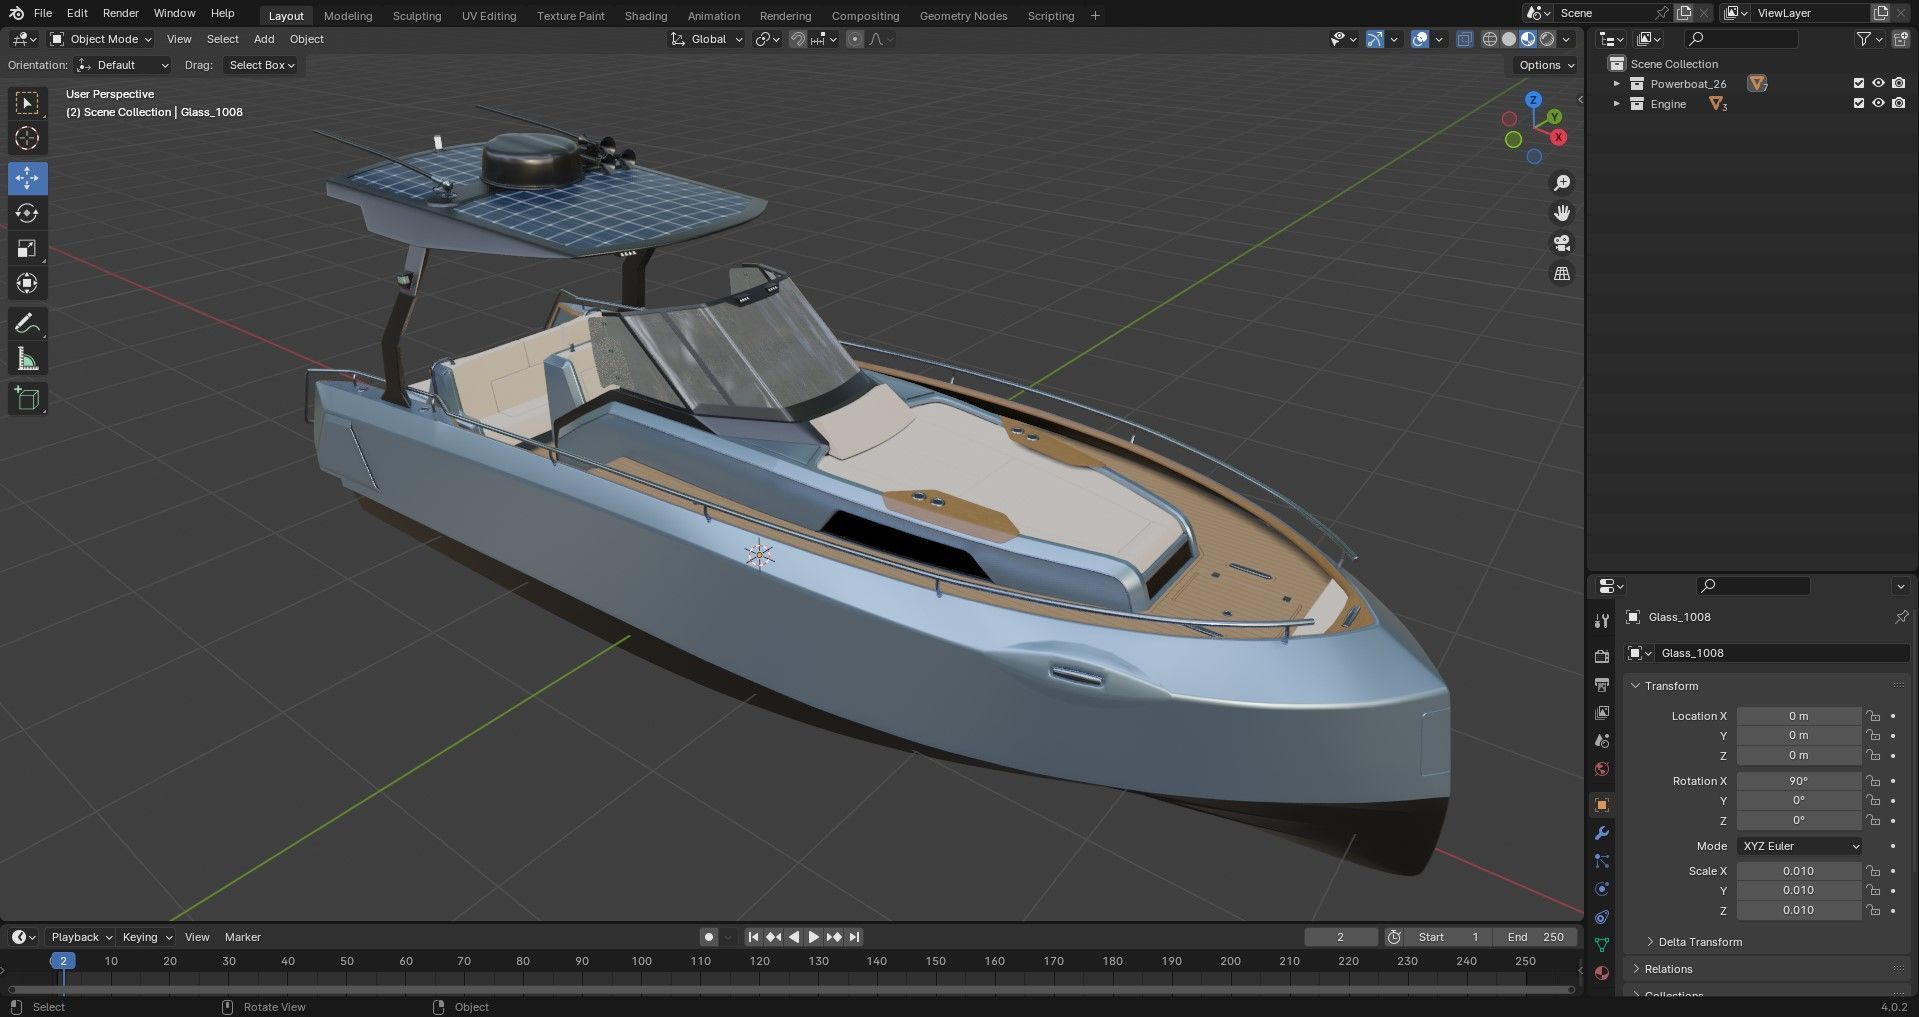
Task: Hide Engine collection in viewport
Action: (x=1878, y=103)
